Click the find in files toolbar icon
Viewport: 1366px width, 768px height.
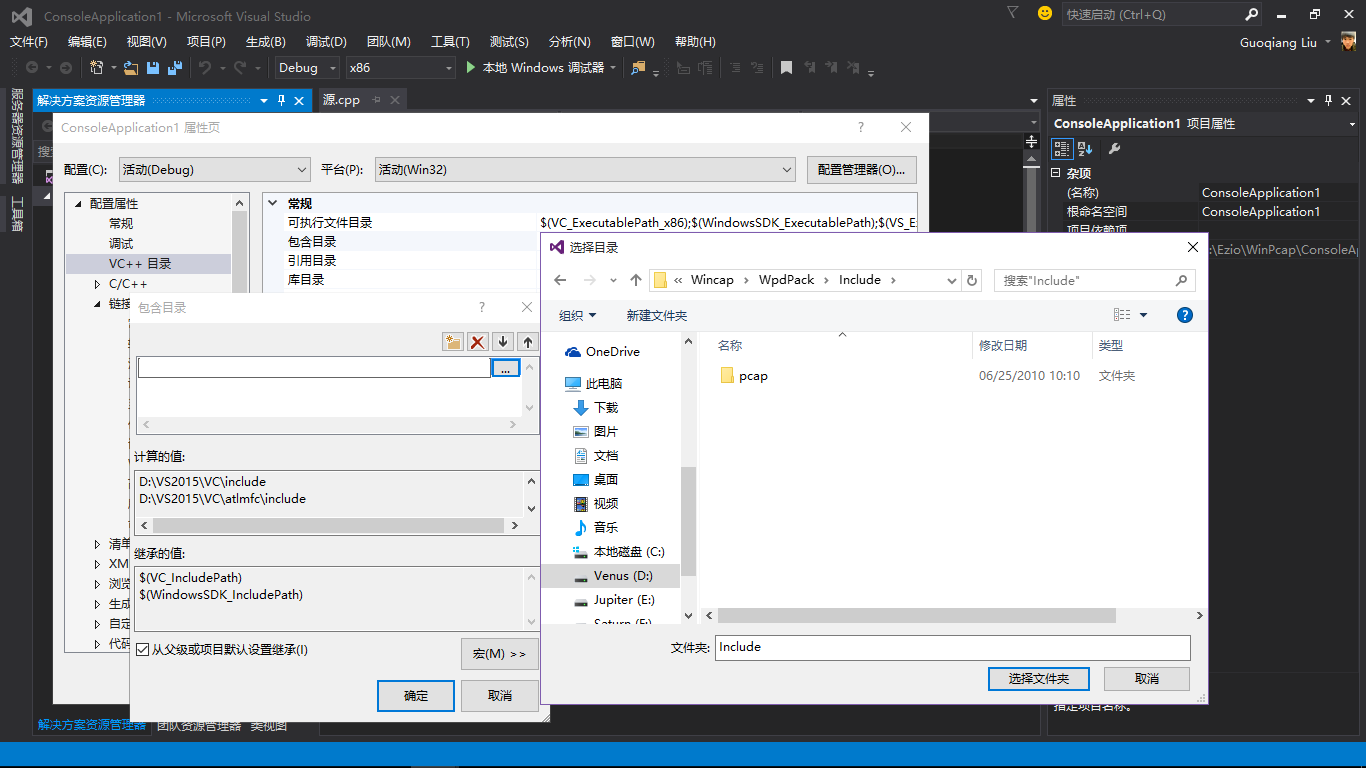point(638,68)
